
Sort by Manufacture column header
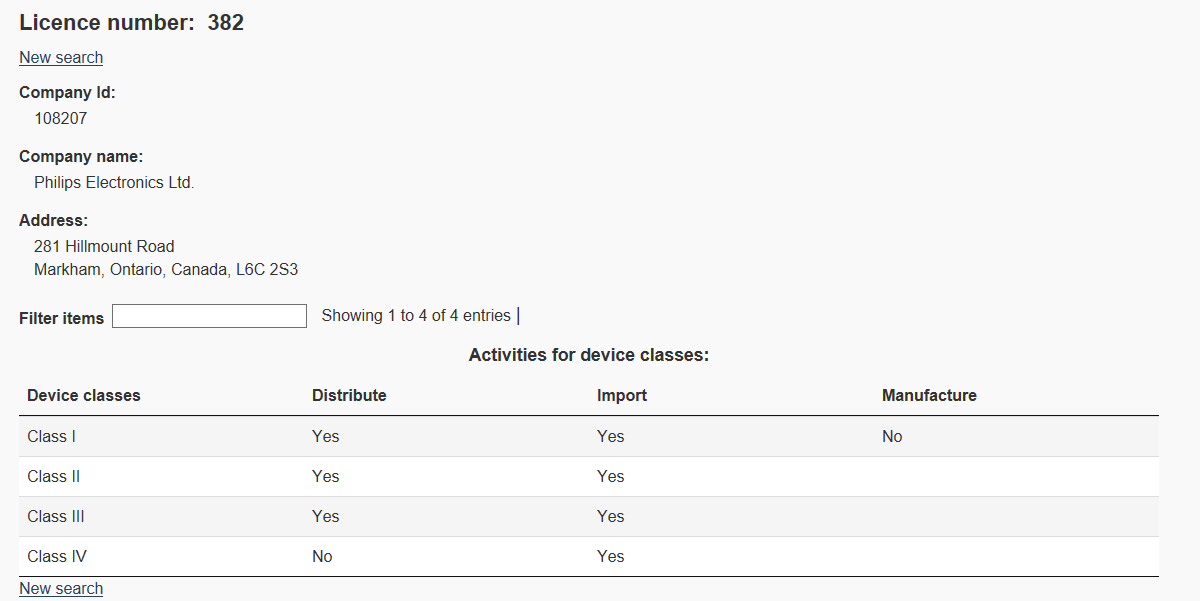[x=929, y=395]
